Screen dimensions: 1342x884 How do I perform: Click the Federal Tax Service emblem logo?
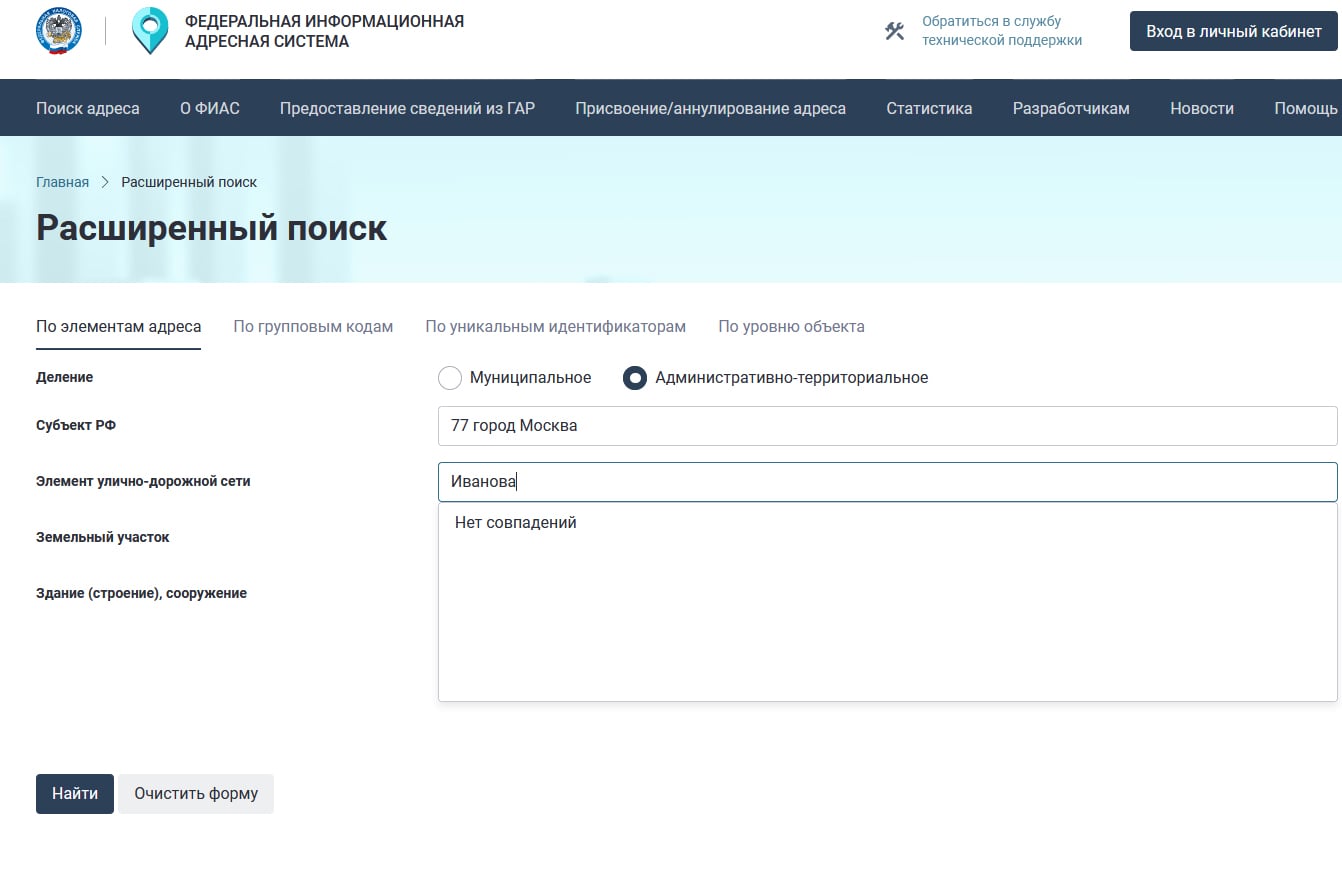coord(60,30)
